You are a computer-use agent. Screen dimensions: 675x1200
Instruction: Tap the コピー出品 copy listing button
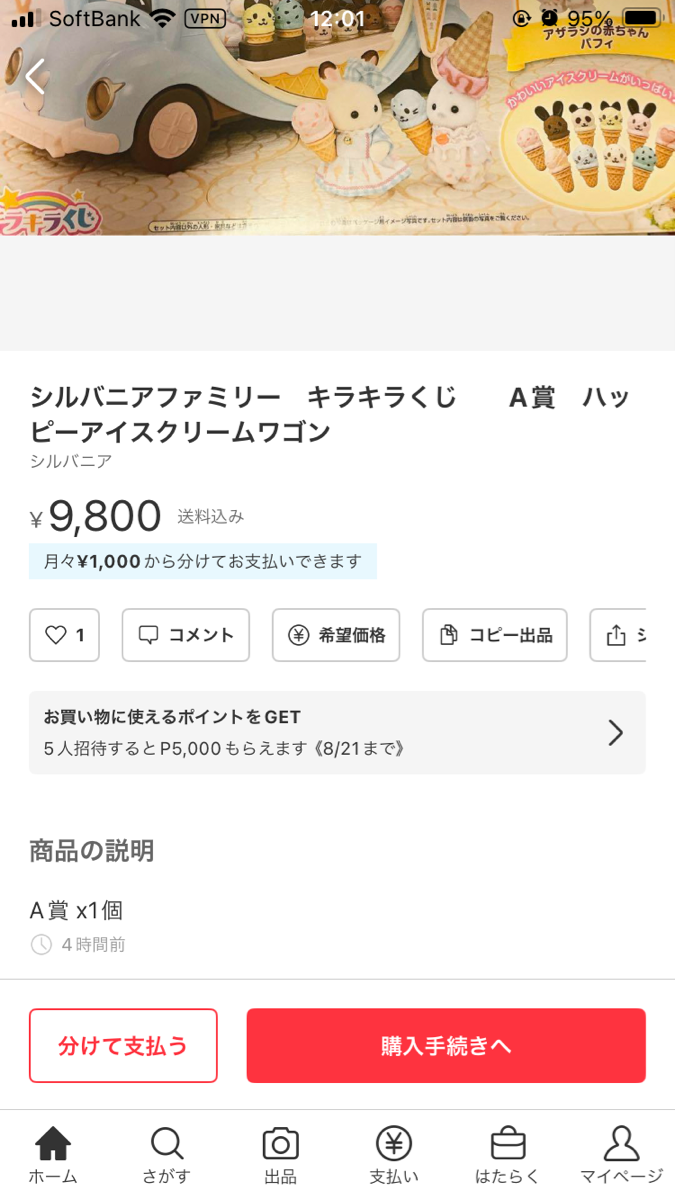[x=495, y=635]
